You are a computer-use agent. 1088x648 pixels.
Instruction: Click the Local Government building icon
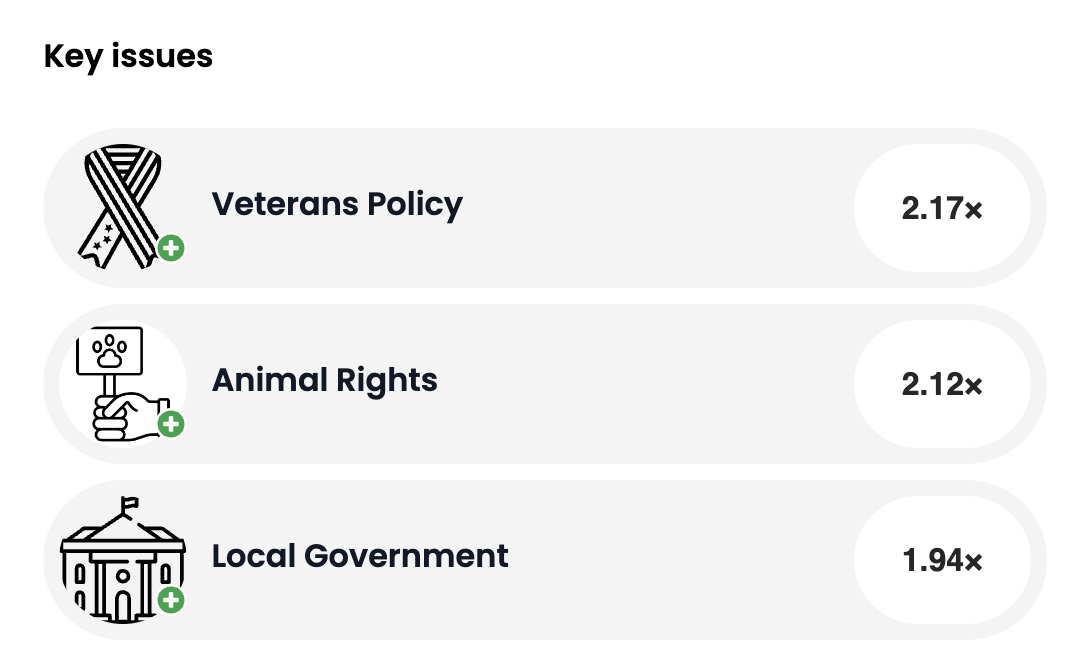click(123, 560)
